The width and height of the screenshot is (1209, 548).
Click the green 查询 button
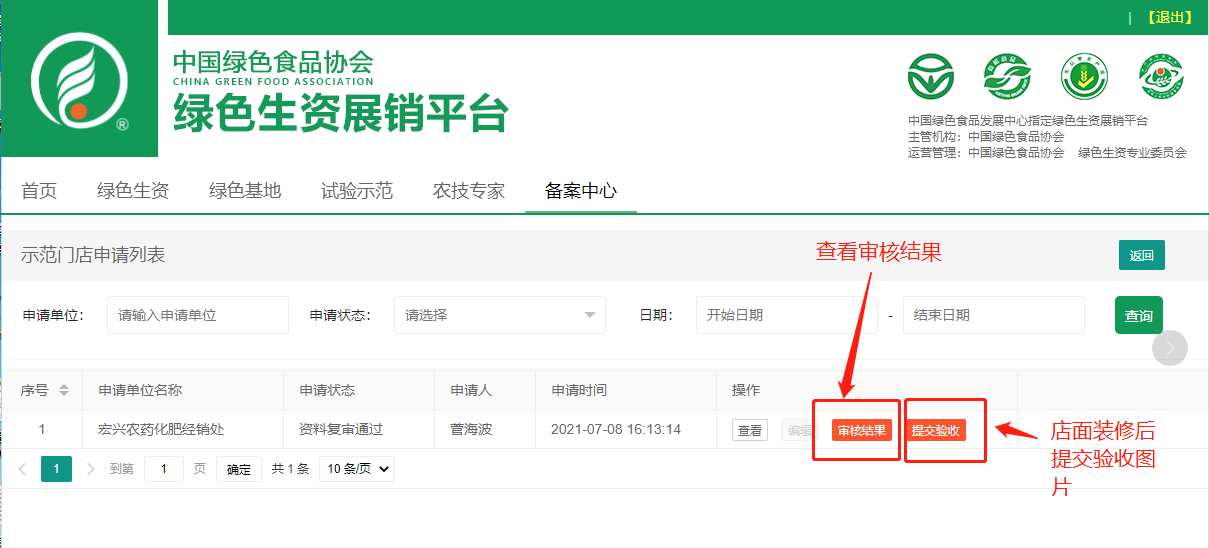pyautogui.click(x=1138, y=315)
